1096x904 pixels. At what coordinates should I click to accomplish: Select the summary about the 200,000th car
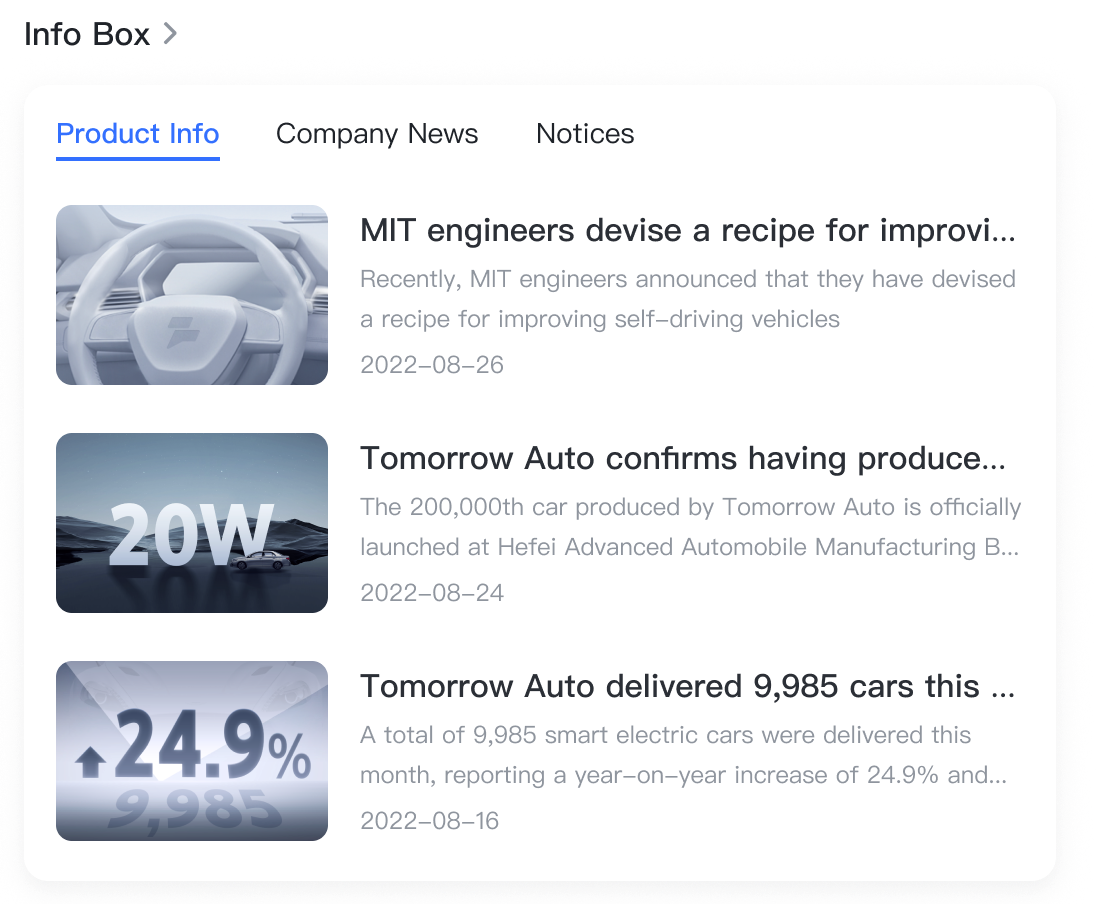point(691,526)
